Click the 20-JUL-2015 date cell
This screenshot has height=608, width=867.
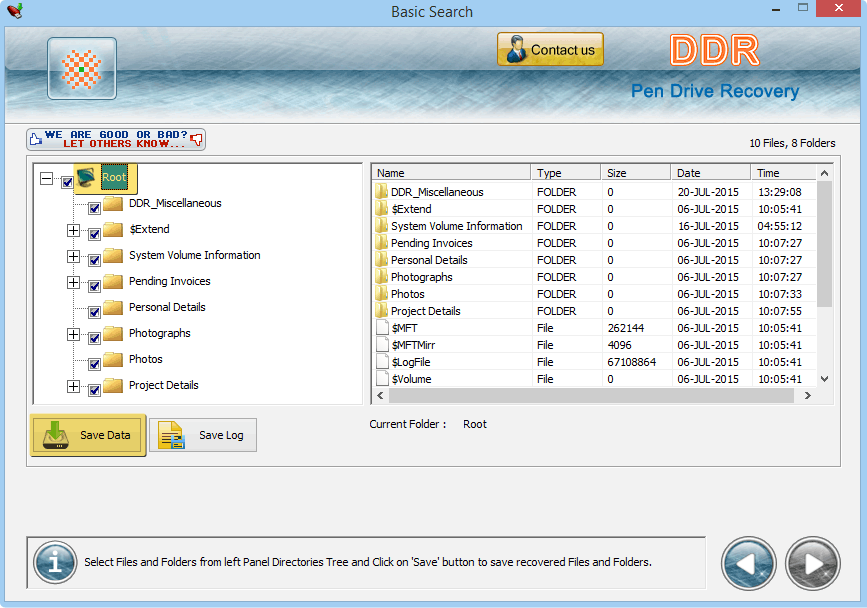tap(708, 192)
